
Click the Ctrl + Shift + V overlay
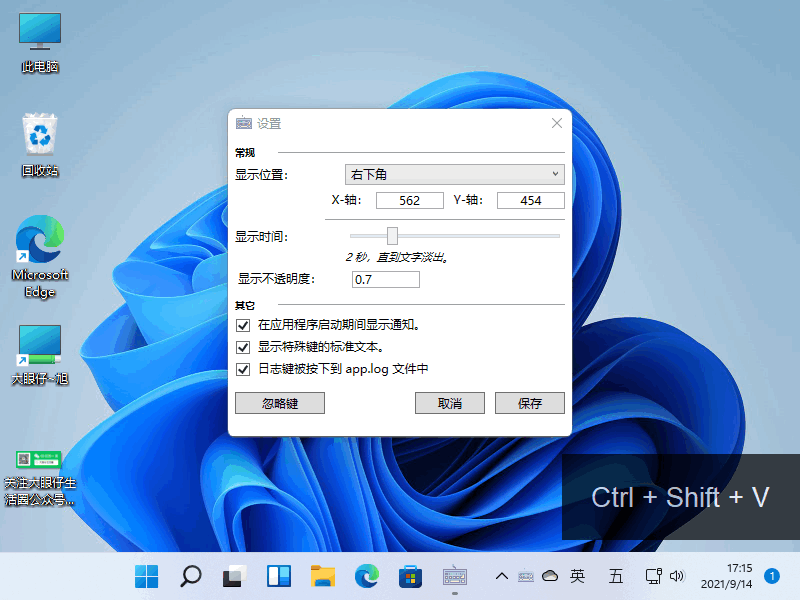681,497
